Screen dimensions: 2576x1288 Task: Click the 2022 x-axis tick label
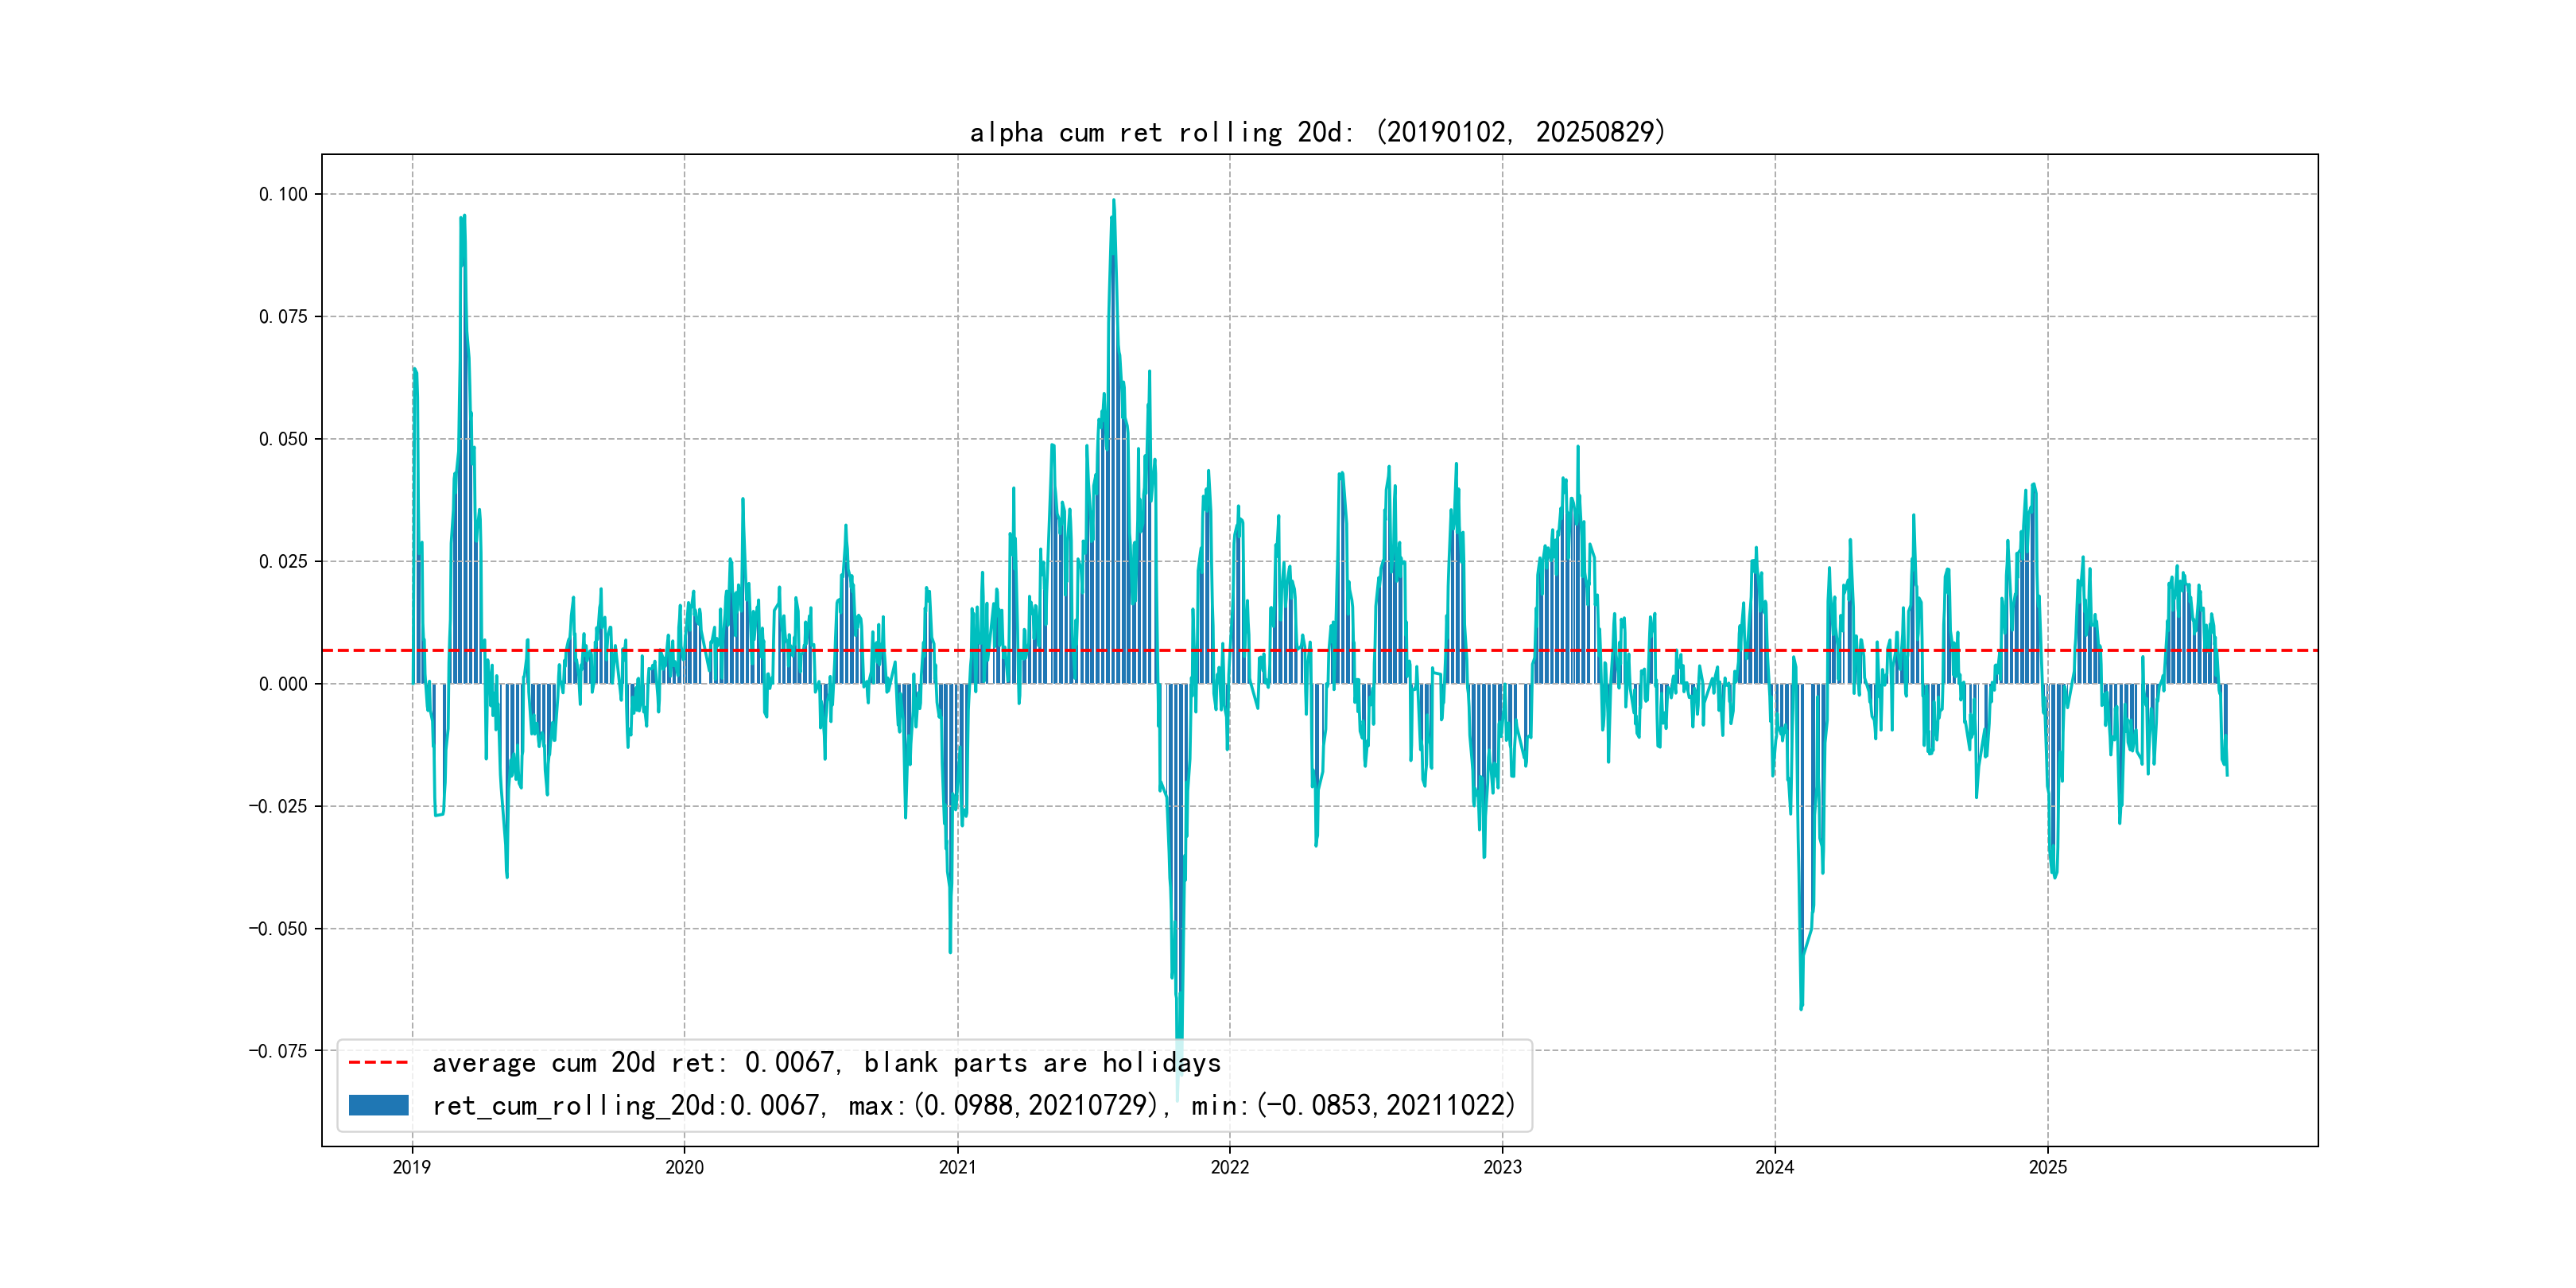1229,1167
